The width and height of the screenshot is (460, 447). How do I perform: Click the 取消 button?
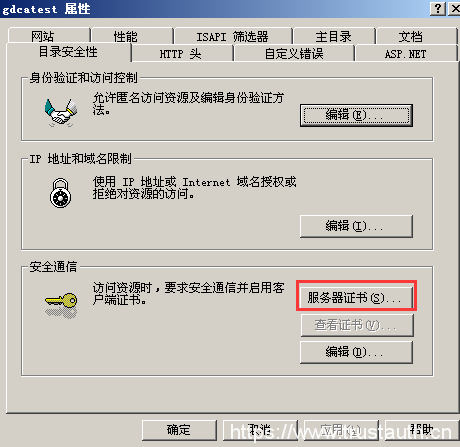[260, 430]
